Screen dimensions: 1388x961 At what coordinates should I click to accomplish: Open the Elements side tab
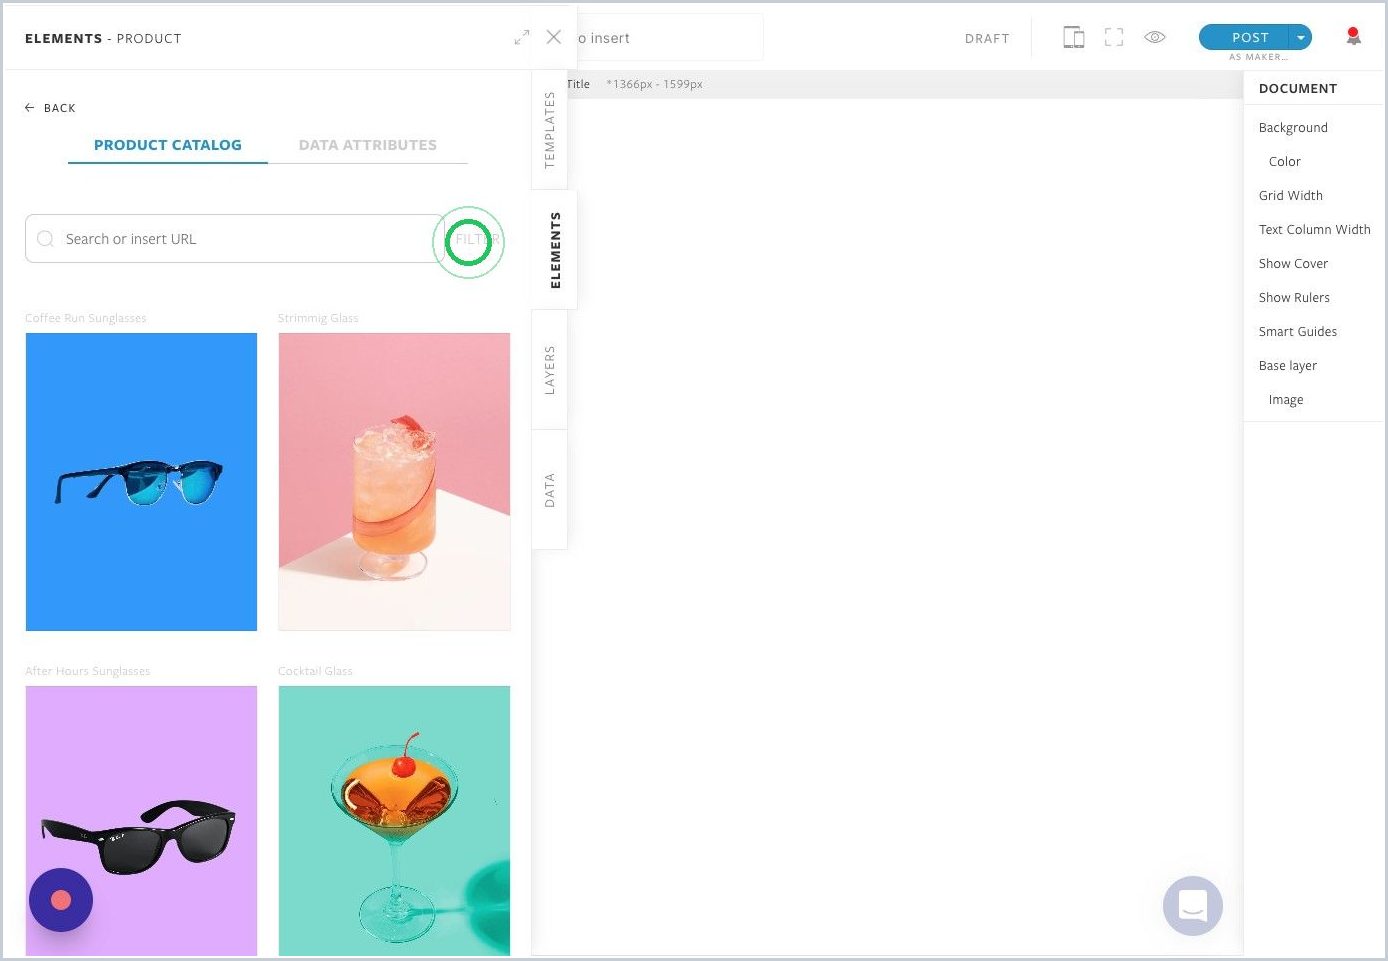click(555, 250)
